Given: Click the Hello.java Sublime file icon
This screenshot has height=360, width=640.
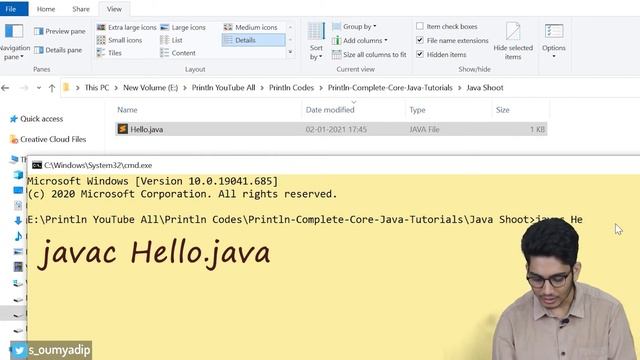Looking at the screenshot, I should pyautogui.click(x=122, y=129).
